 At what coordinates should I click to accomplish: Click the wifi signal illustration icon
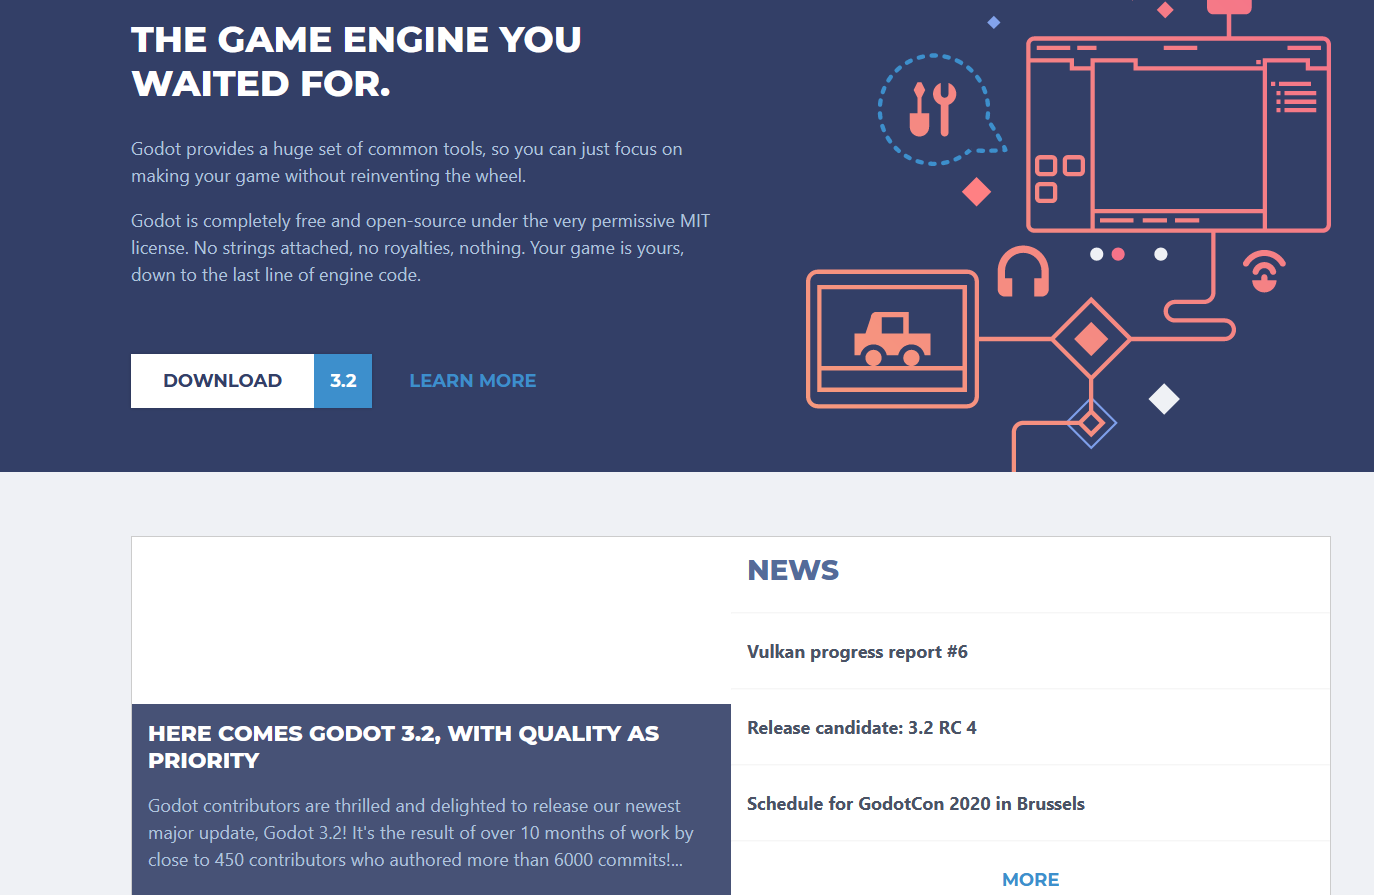[1264, 271]
